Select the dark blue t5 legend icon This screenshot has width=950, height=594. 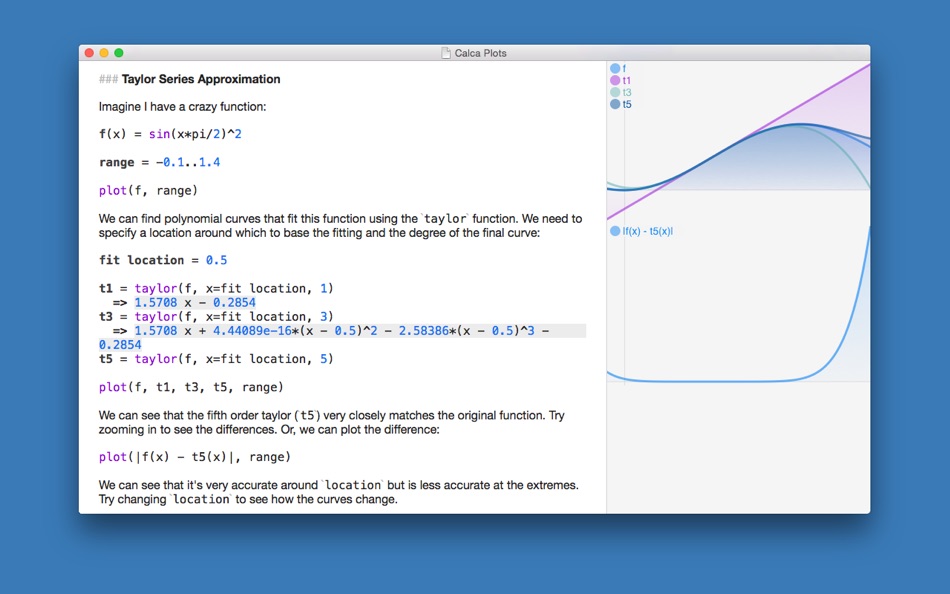point(614,104)
